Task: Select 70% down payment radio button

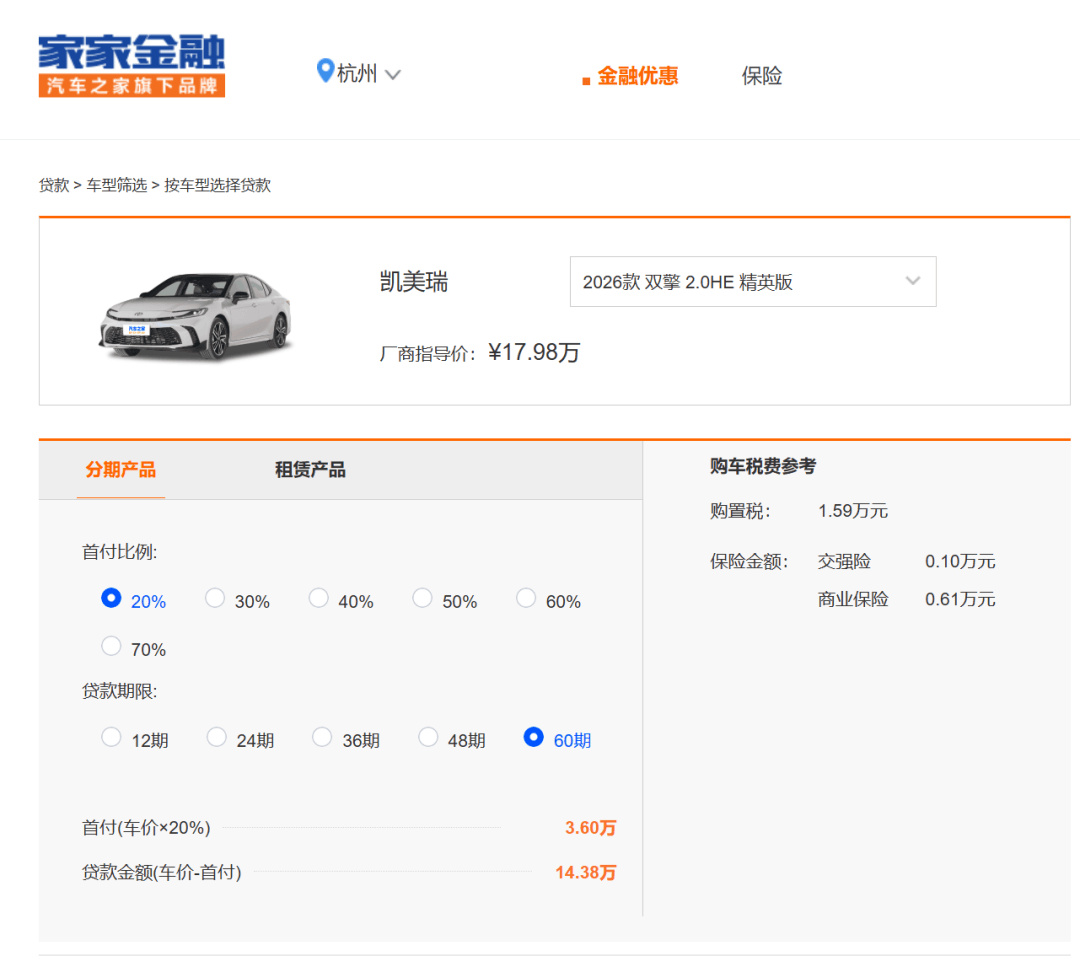Action: [x=111, y=646]
